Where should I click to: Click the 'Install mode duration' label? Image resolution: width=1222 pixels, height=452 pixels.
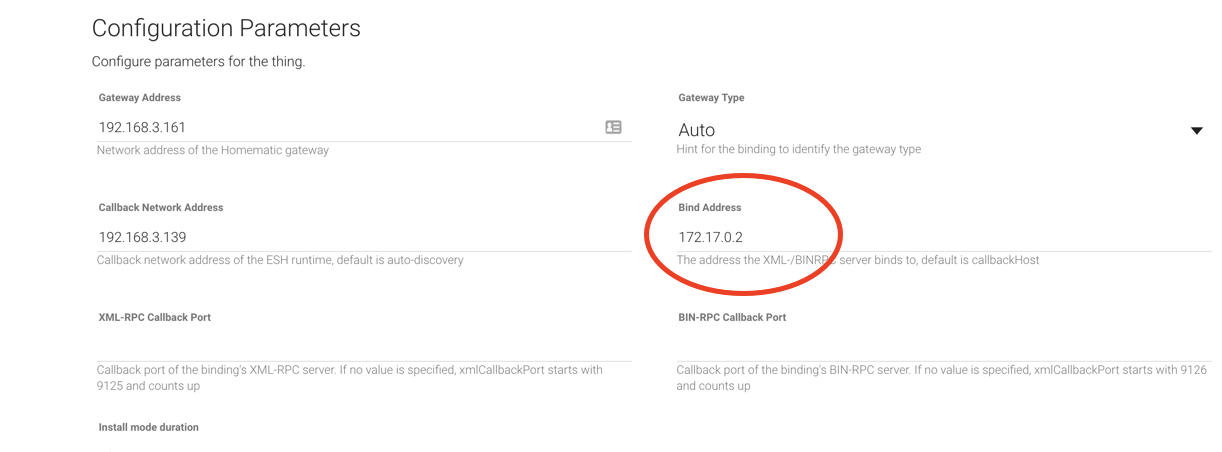[148, 427]
